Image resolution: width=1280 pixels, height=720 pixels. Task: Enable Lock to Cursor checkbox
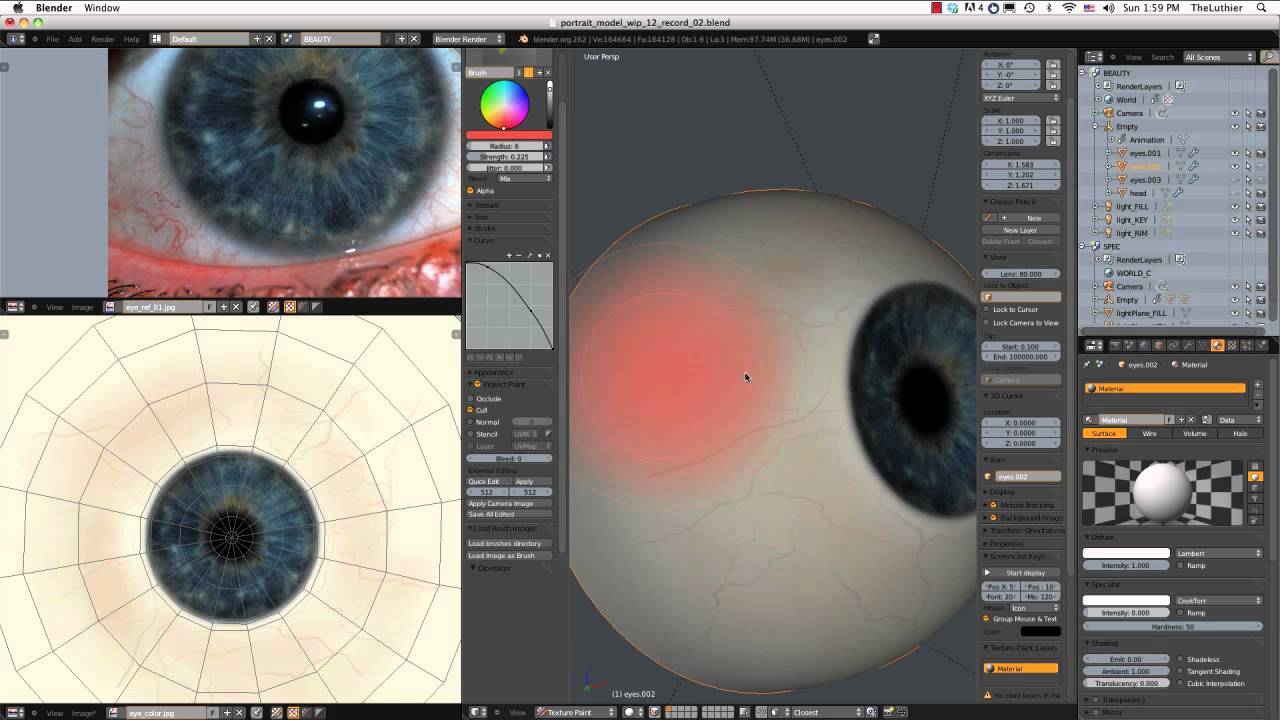pos(987,309)
